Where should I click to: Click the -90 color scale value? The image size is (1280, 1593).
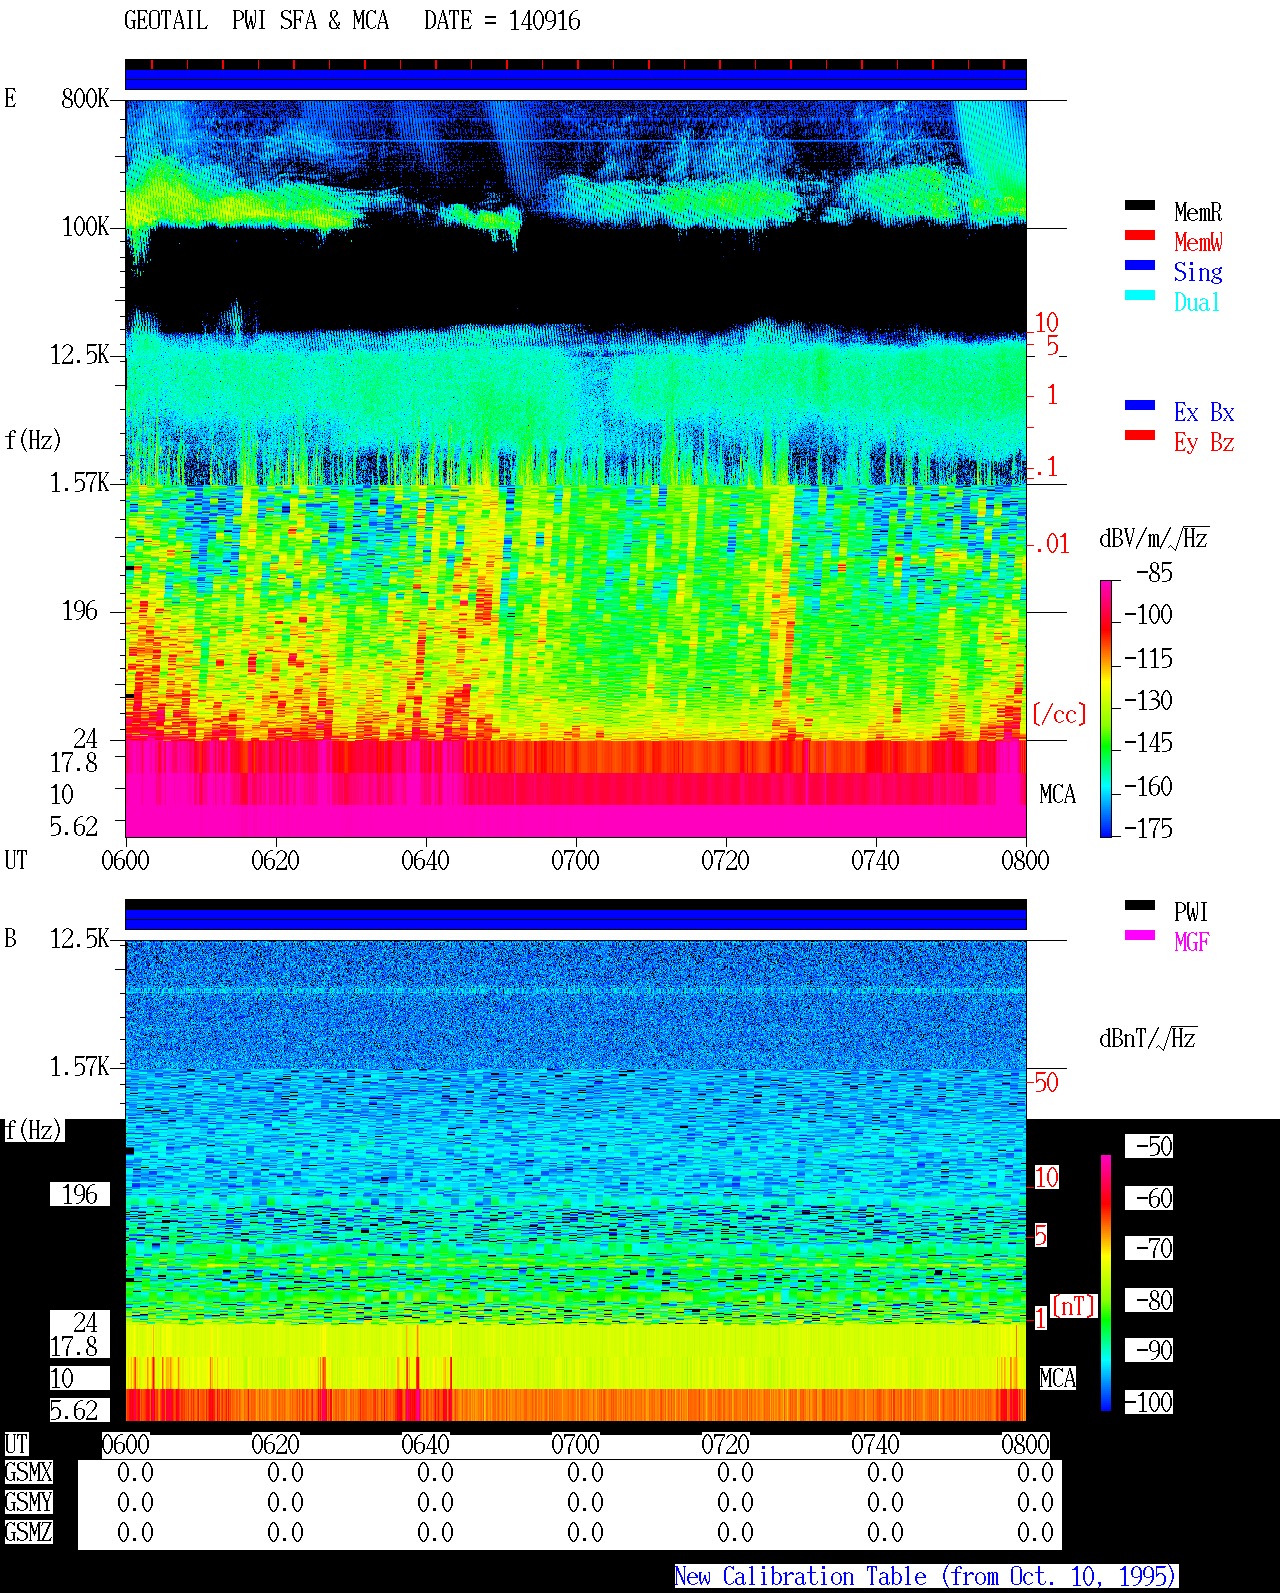pos(1149,1350)
